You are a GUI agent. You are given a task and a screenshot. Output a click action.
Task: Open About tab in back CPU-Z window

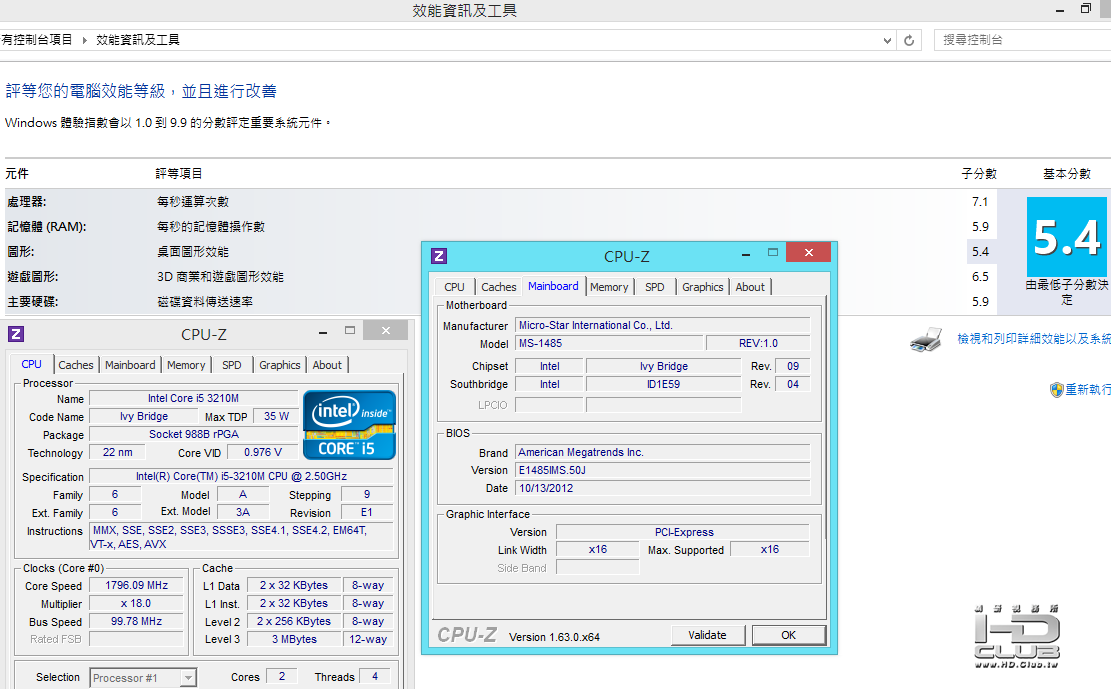coord(327,365)
